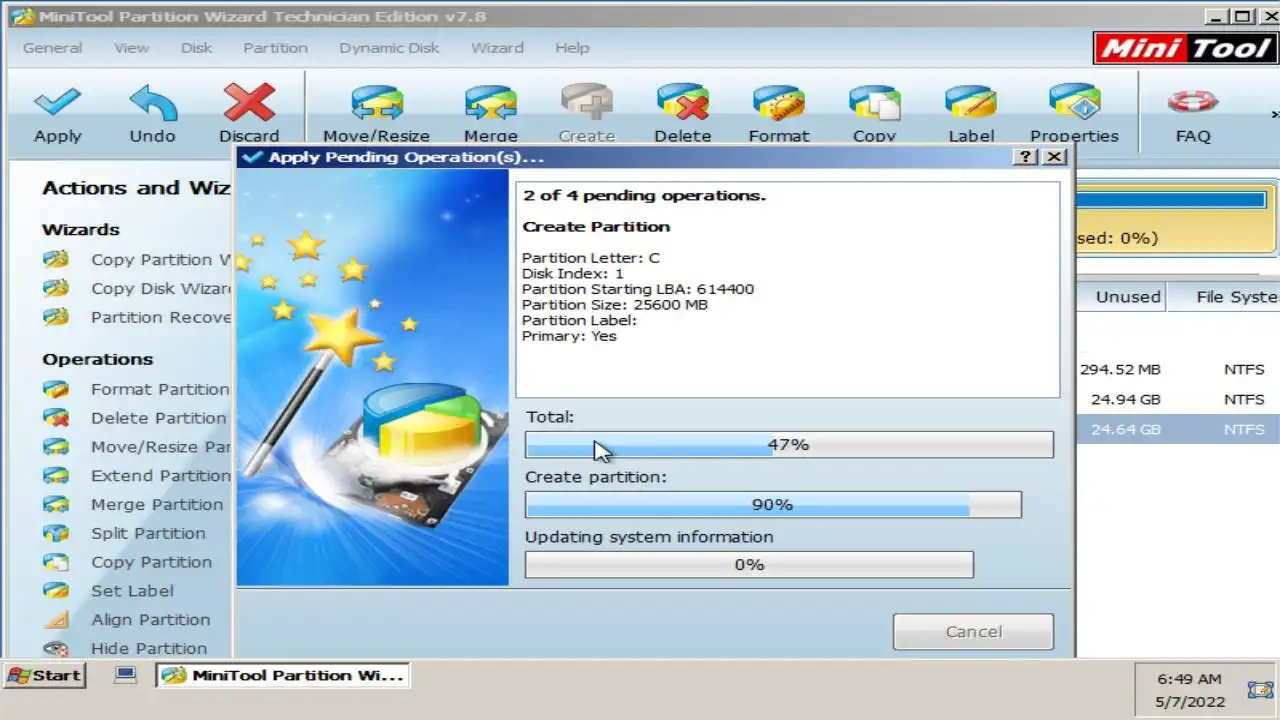Open the Disk menu

[x=196, y=48]
